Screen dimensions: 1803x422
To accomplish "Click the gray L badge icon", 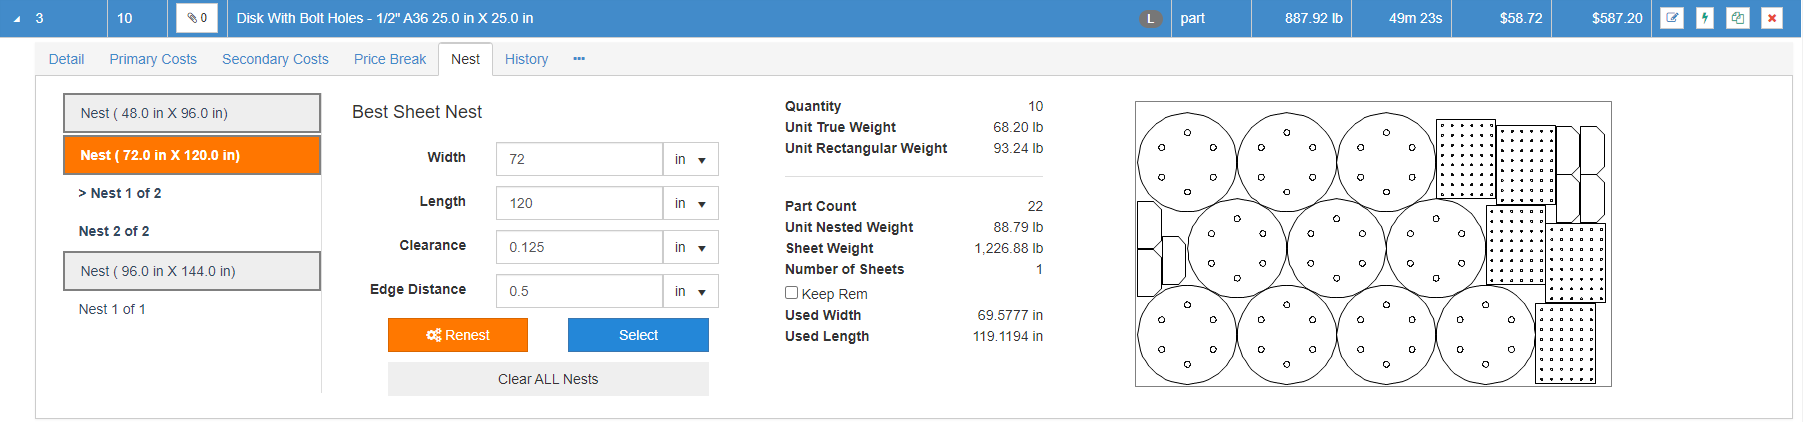I will [1151, 18].
